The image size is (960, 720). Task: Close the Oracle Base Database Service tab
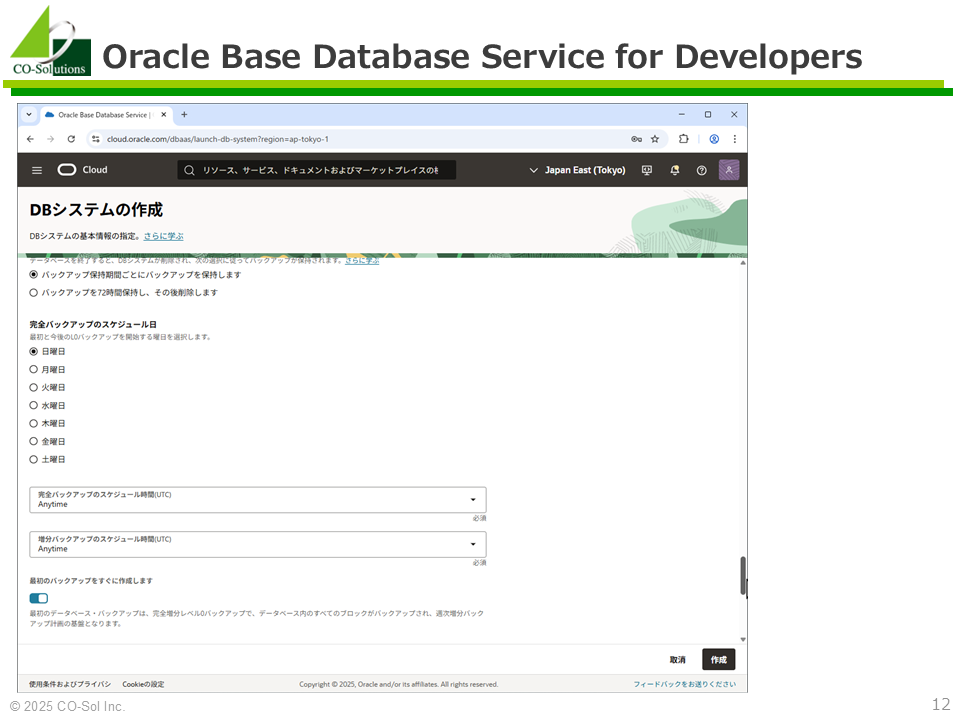(x=163, y=114)
